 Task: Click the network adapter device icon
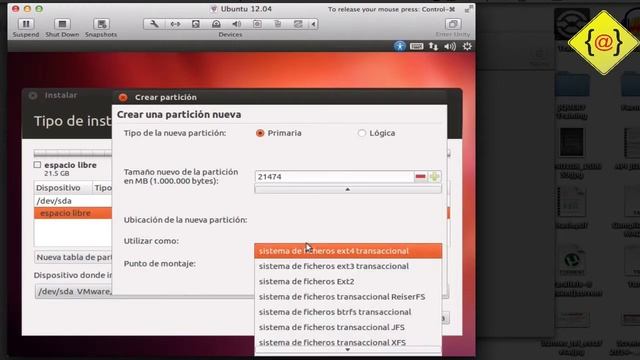coord(175,24)
